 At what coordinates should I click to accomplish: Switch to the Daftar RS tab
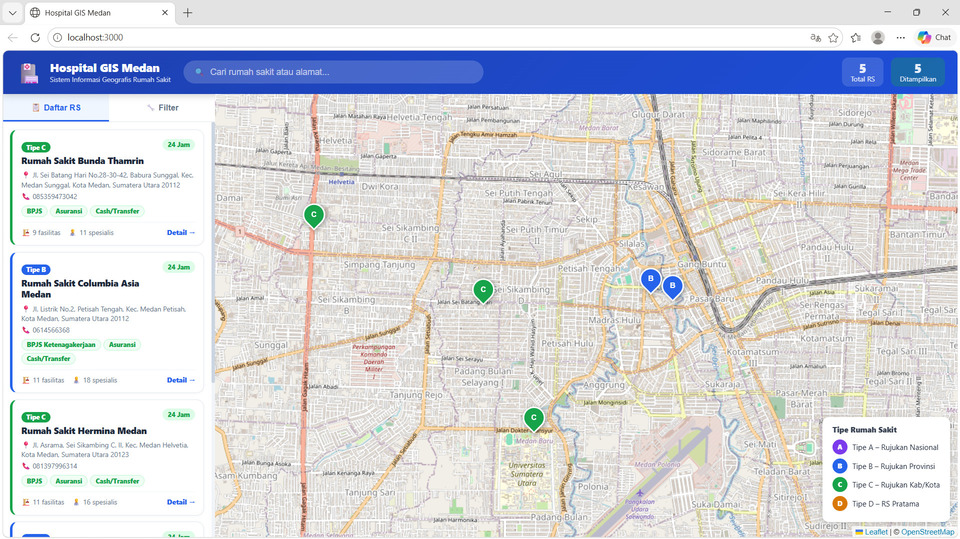[x=56, y=108]
